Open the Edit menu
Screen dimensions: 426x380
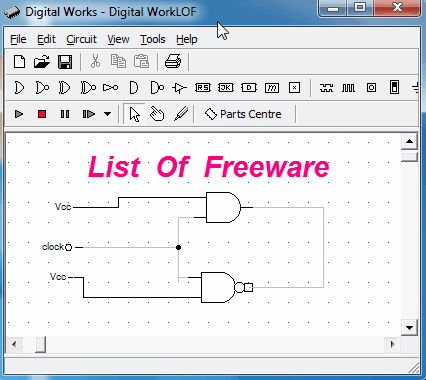pyautogui.click(x=46, y=39)
